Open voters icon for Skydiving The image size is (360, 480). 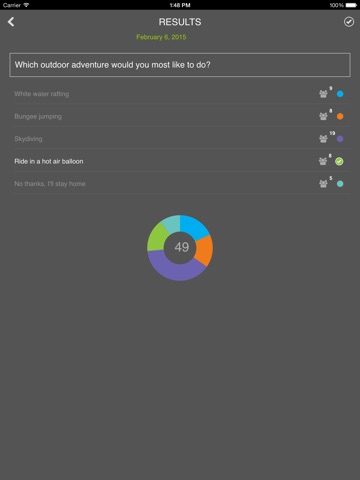[x=323, y=139]
